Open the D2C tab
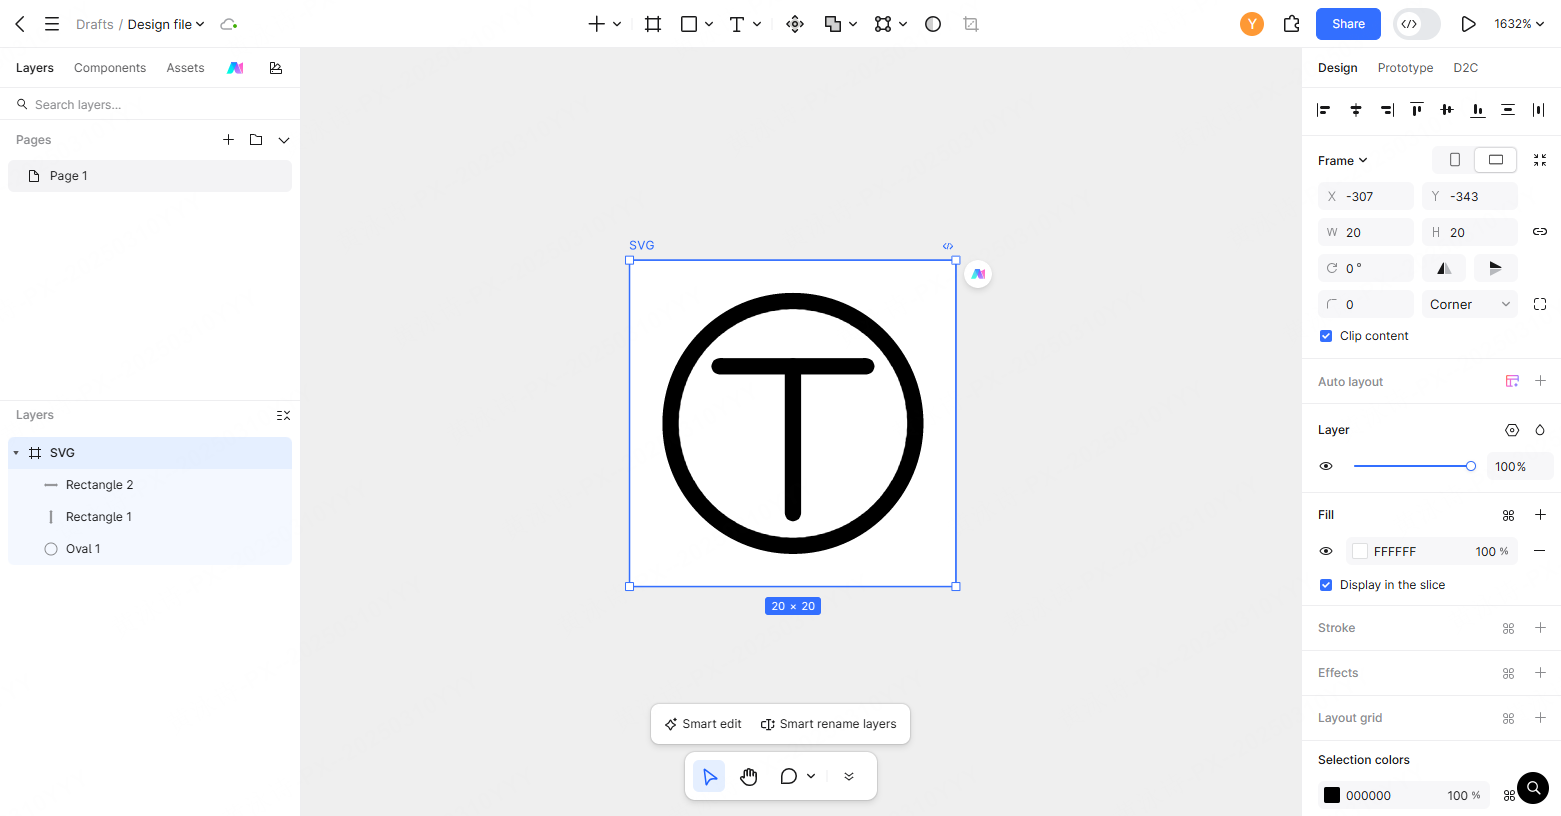This screenshot has width=1561, height=816. click(1465, 68)
